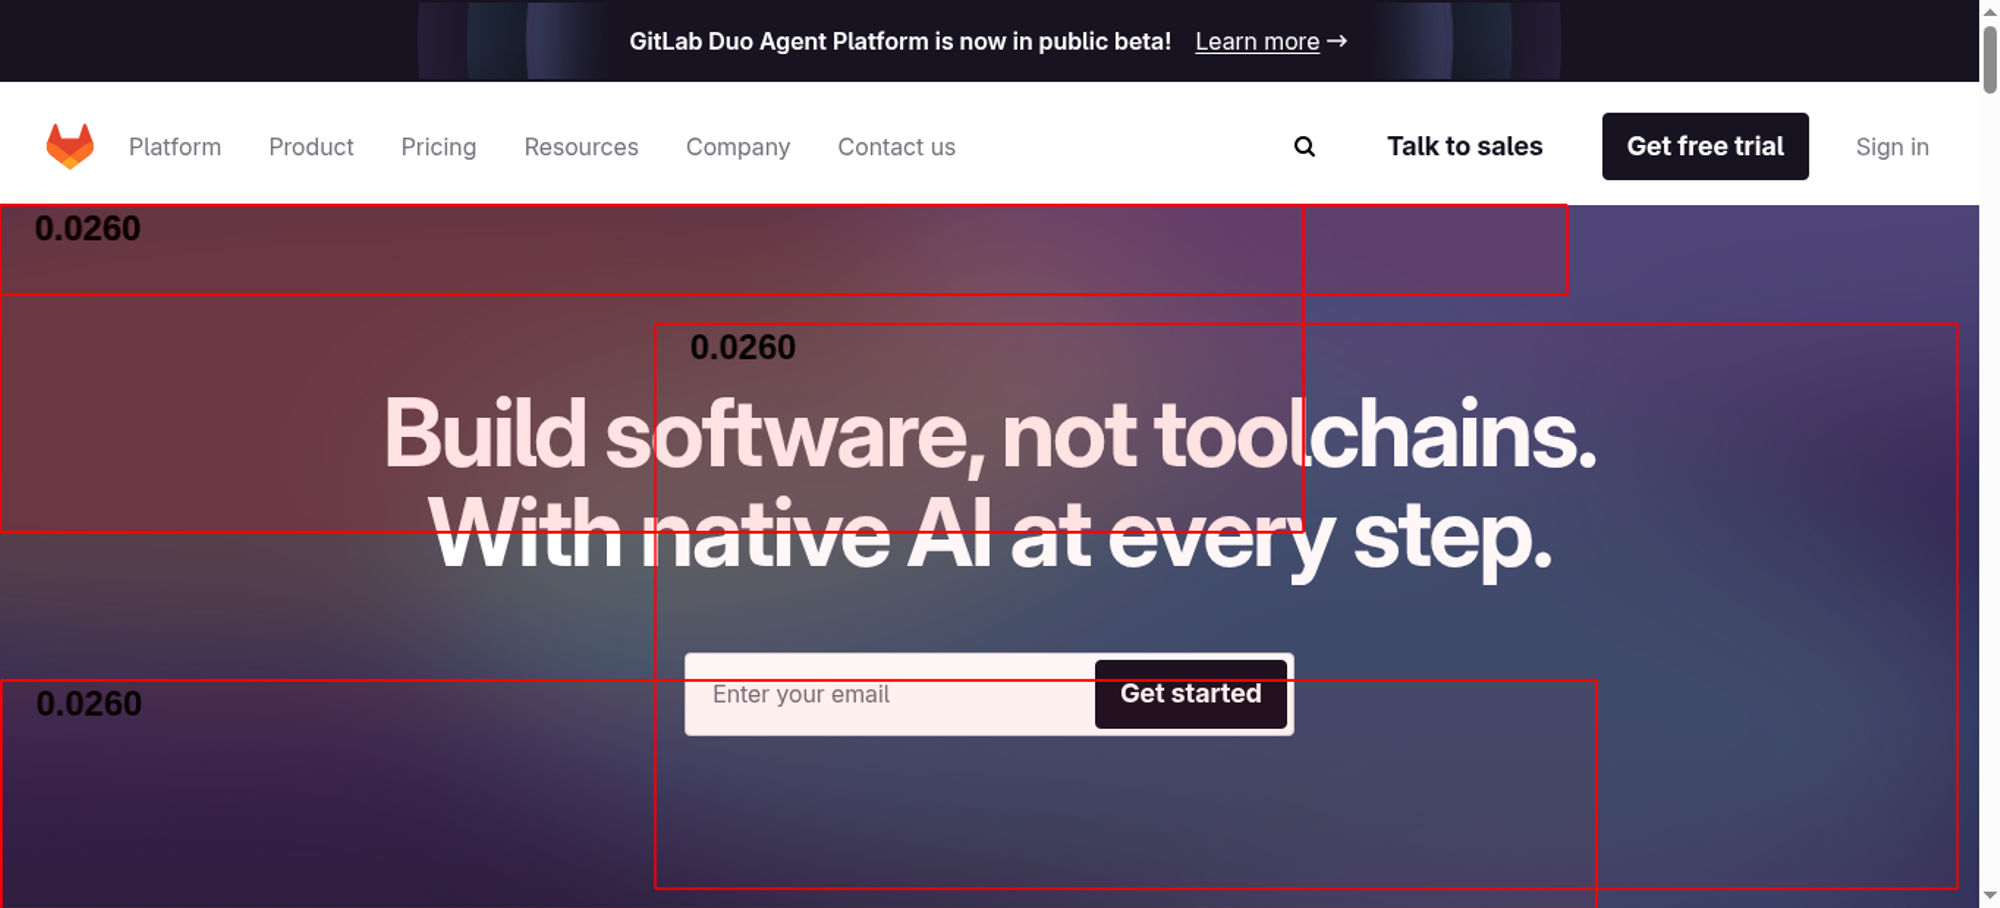Click the Talk to sales link

point(1464,146)
